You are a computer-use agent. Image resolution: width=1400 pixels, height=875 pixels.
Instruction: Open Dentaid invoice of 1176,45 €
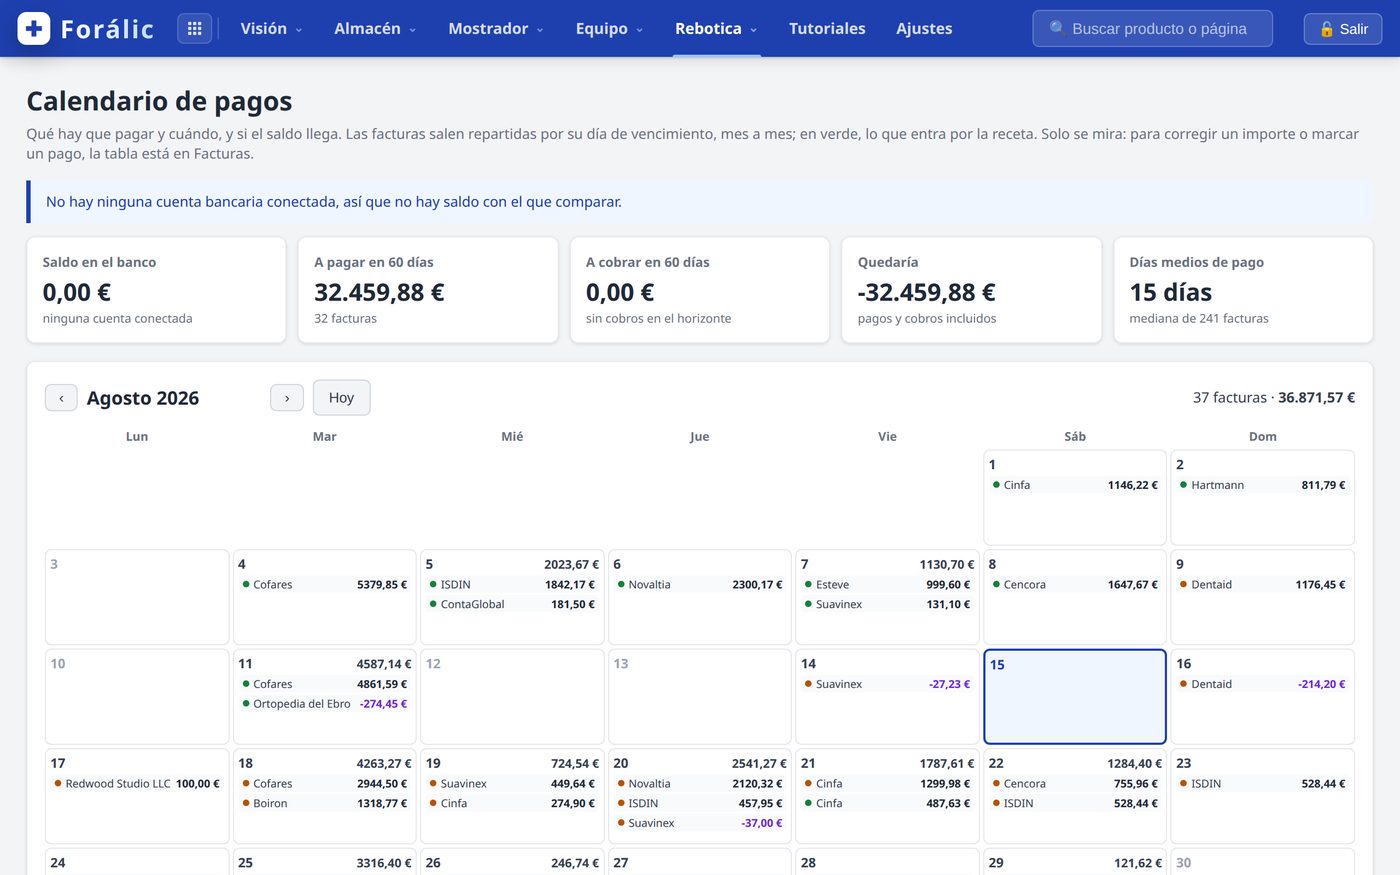[1262, 585]
